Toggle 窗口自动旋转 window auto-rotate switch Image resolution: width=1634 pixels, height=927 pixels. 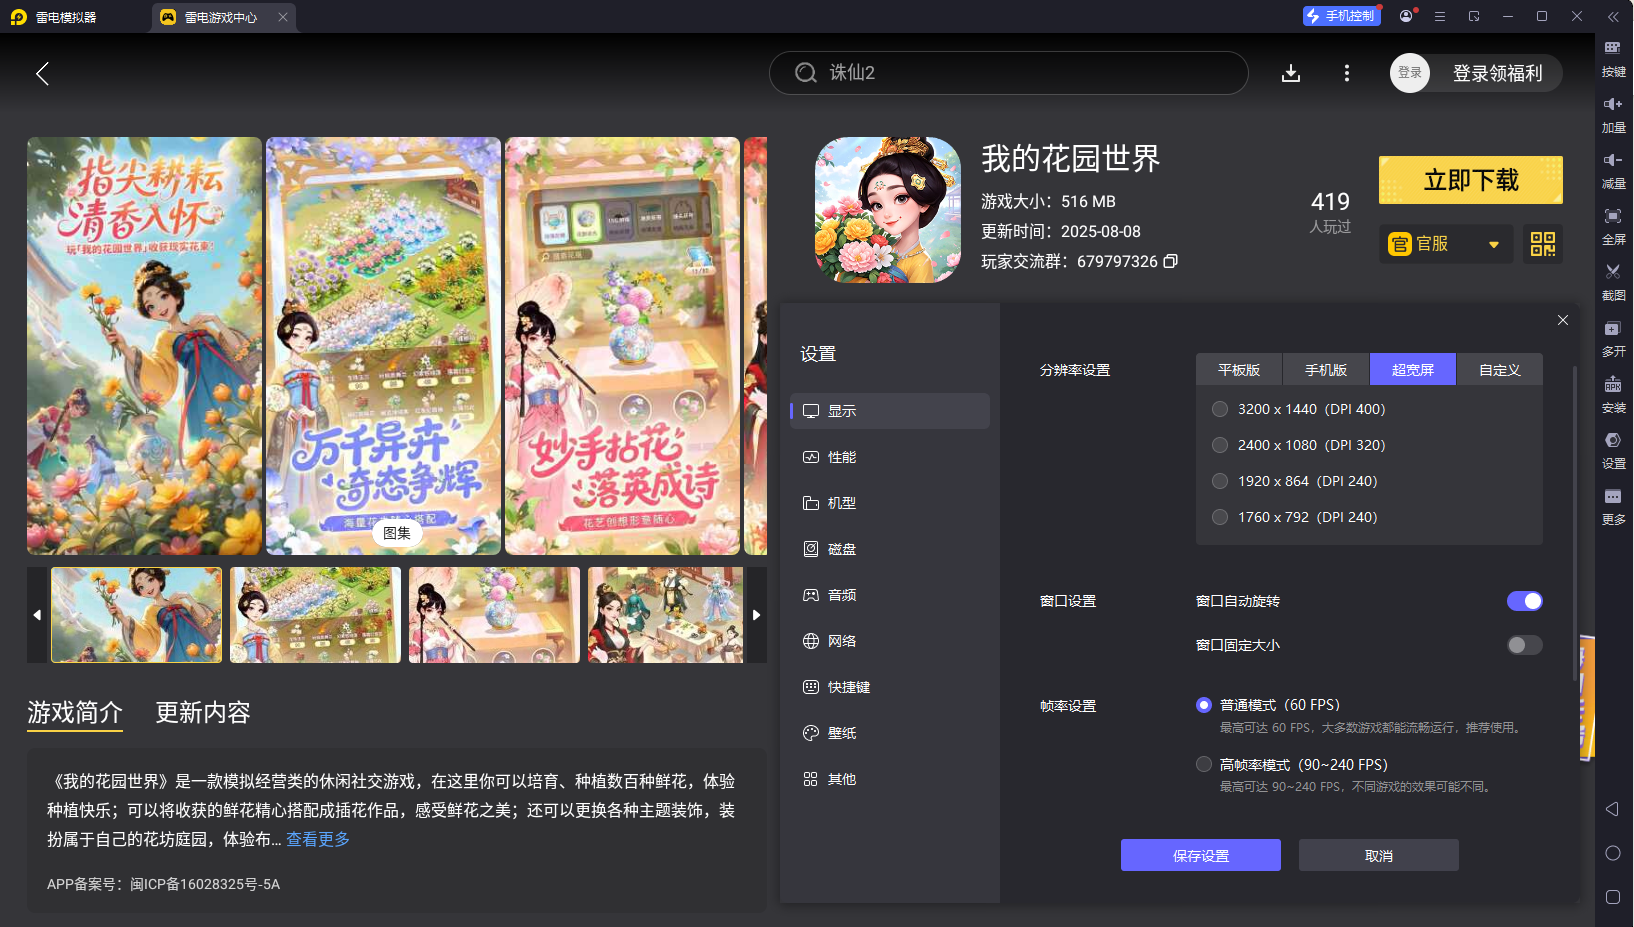[1524, 601]
